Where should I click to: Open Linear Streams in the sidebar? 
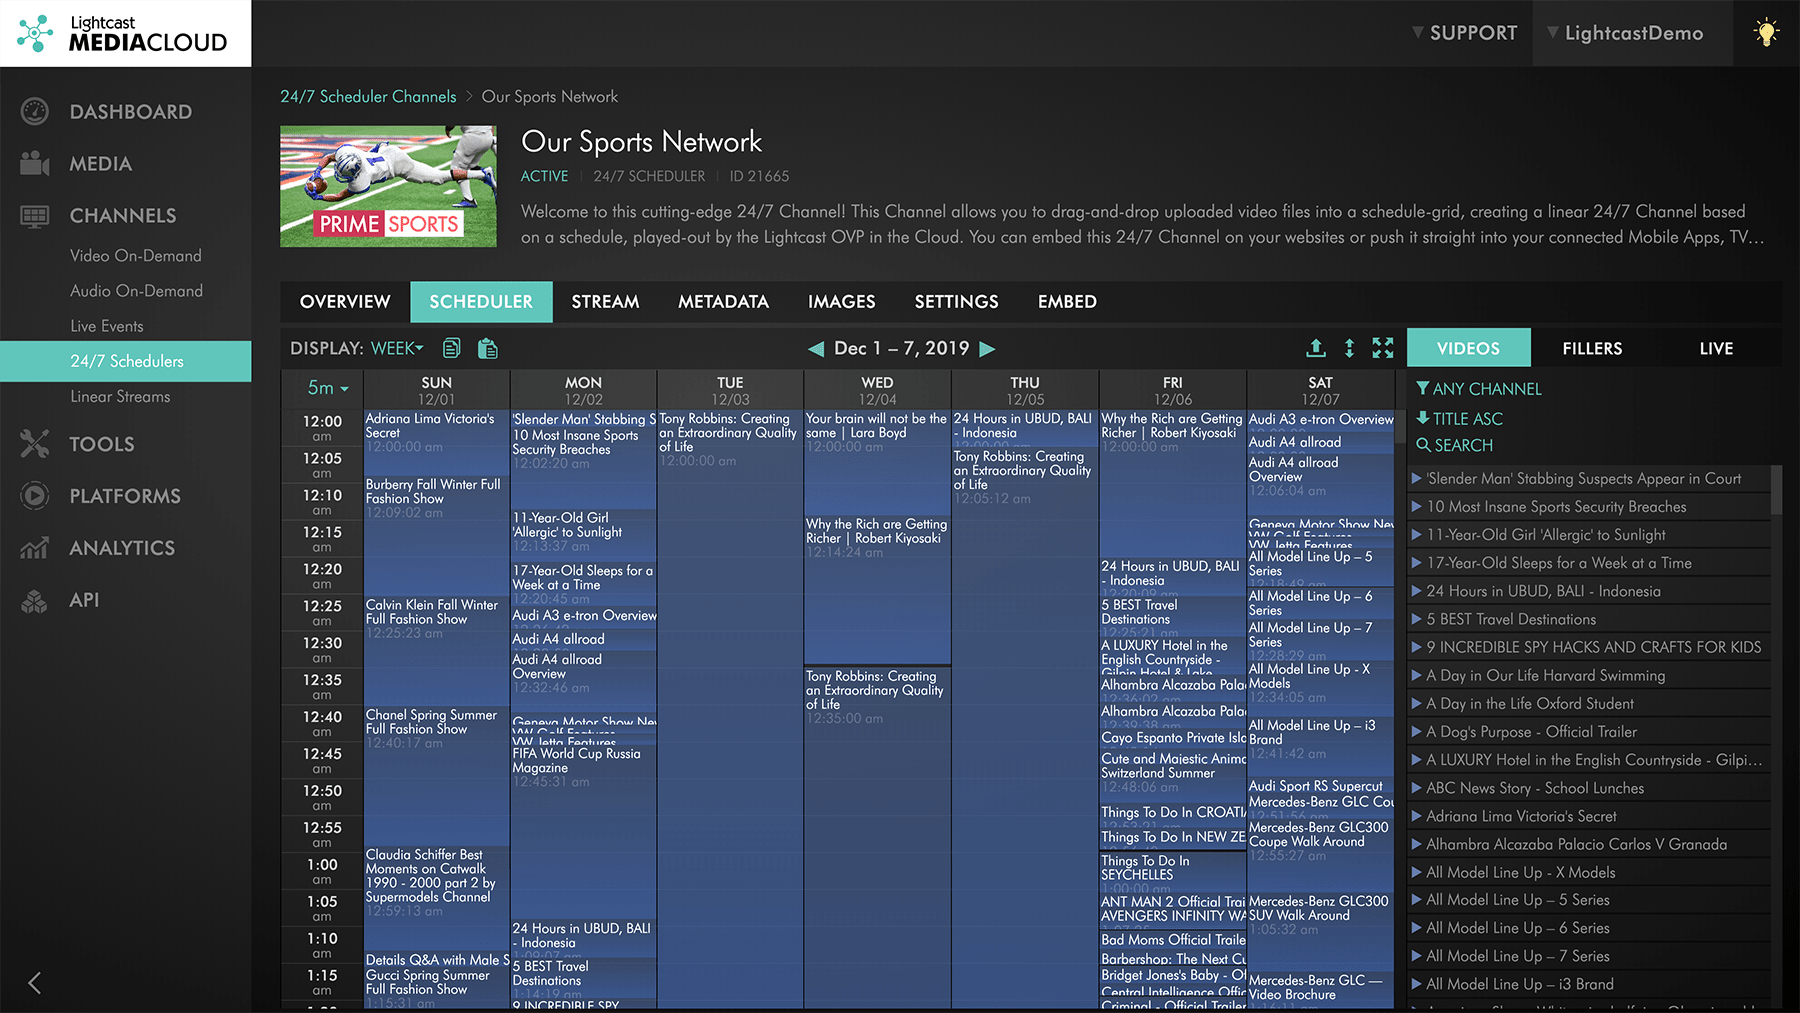pos(120,397)
